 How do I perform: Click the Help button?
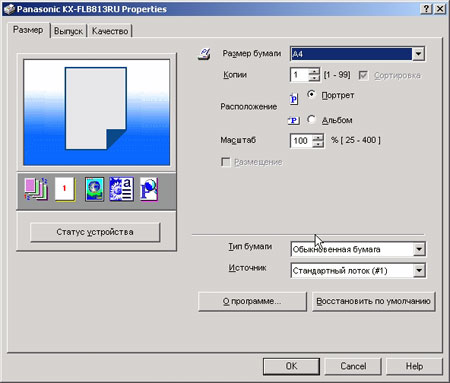(414, 366)
